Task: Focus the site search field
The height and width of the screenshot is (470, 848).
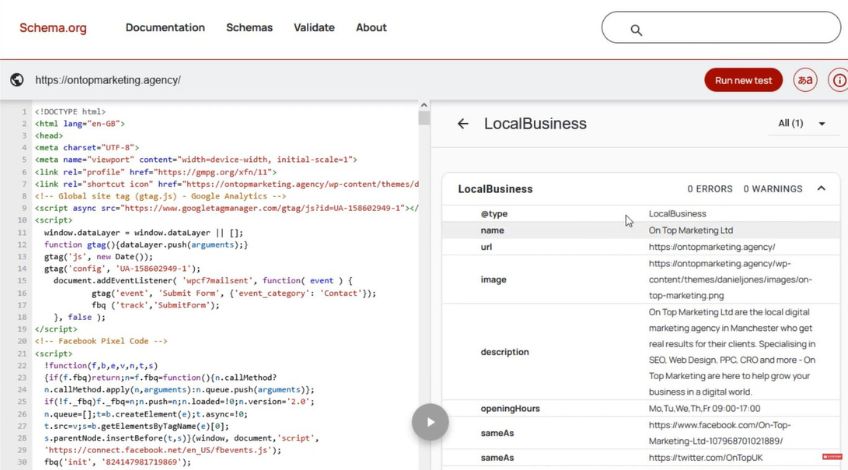Action: 721,28
